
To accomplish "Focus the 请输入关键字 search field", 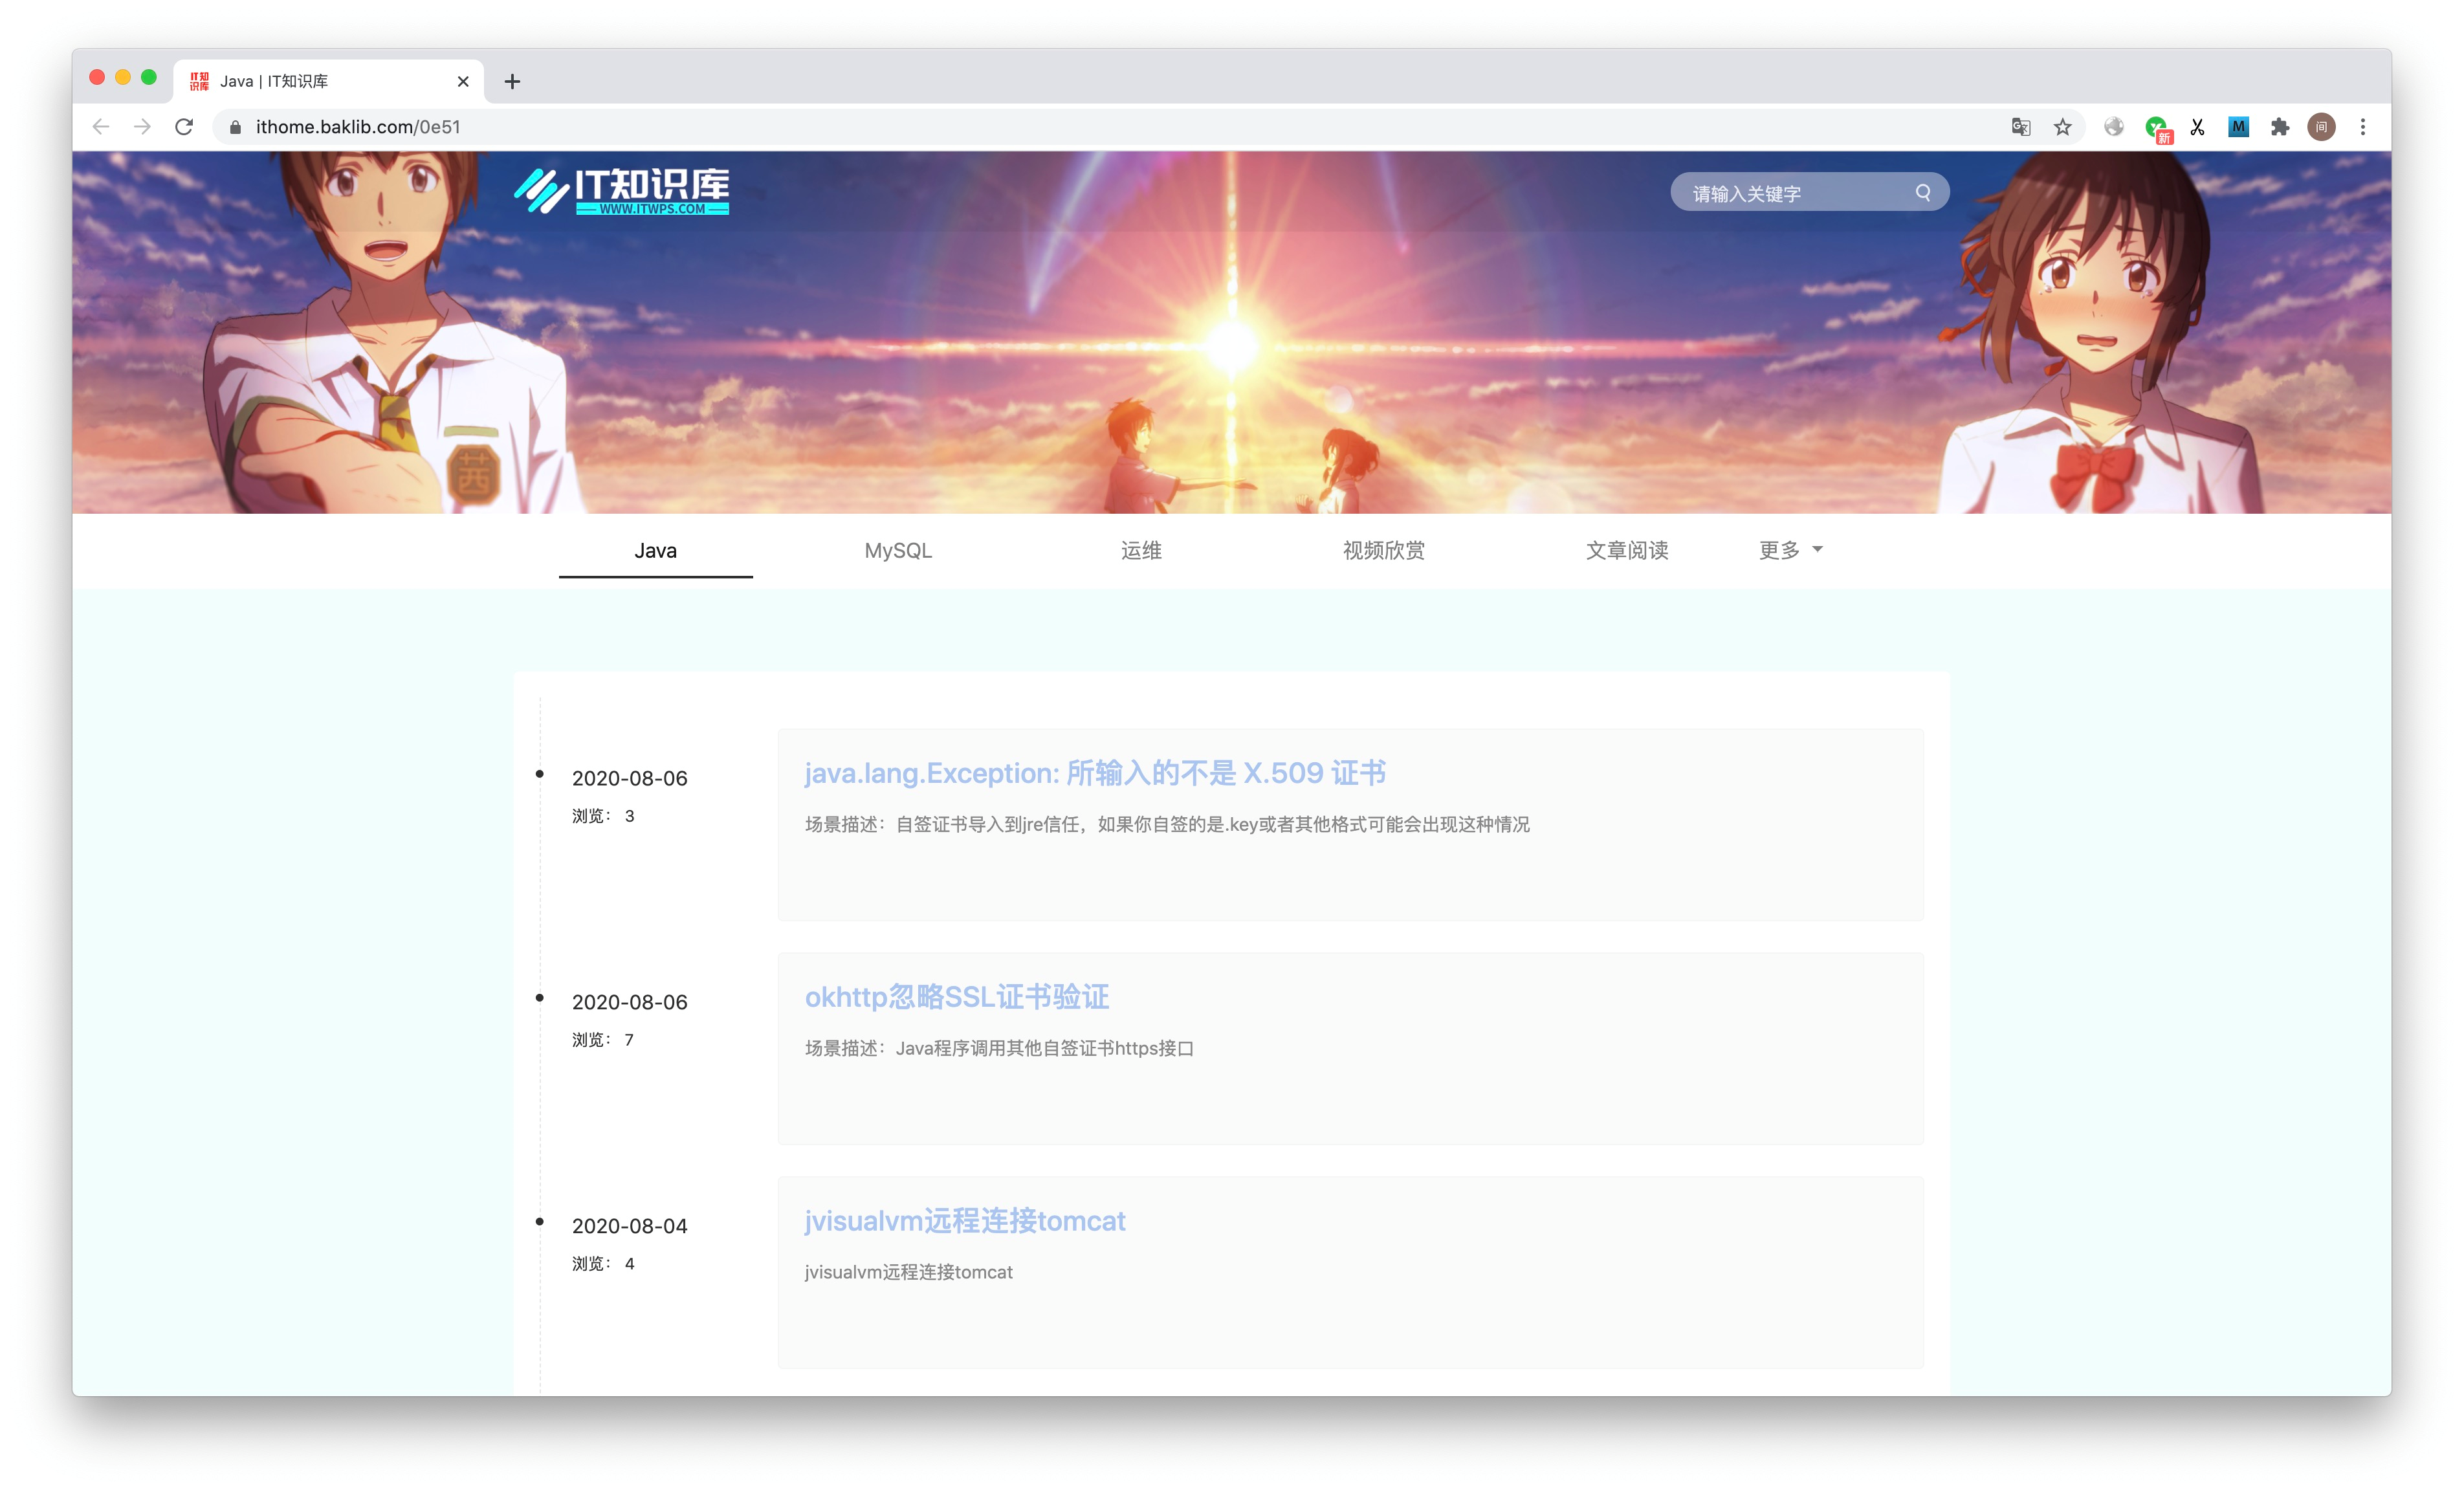I will click(1790, 193).
